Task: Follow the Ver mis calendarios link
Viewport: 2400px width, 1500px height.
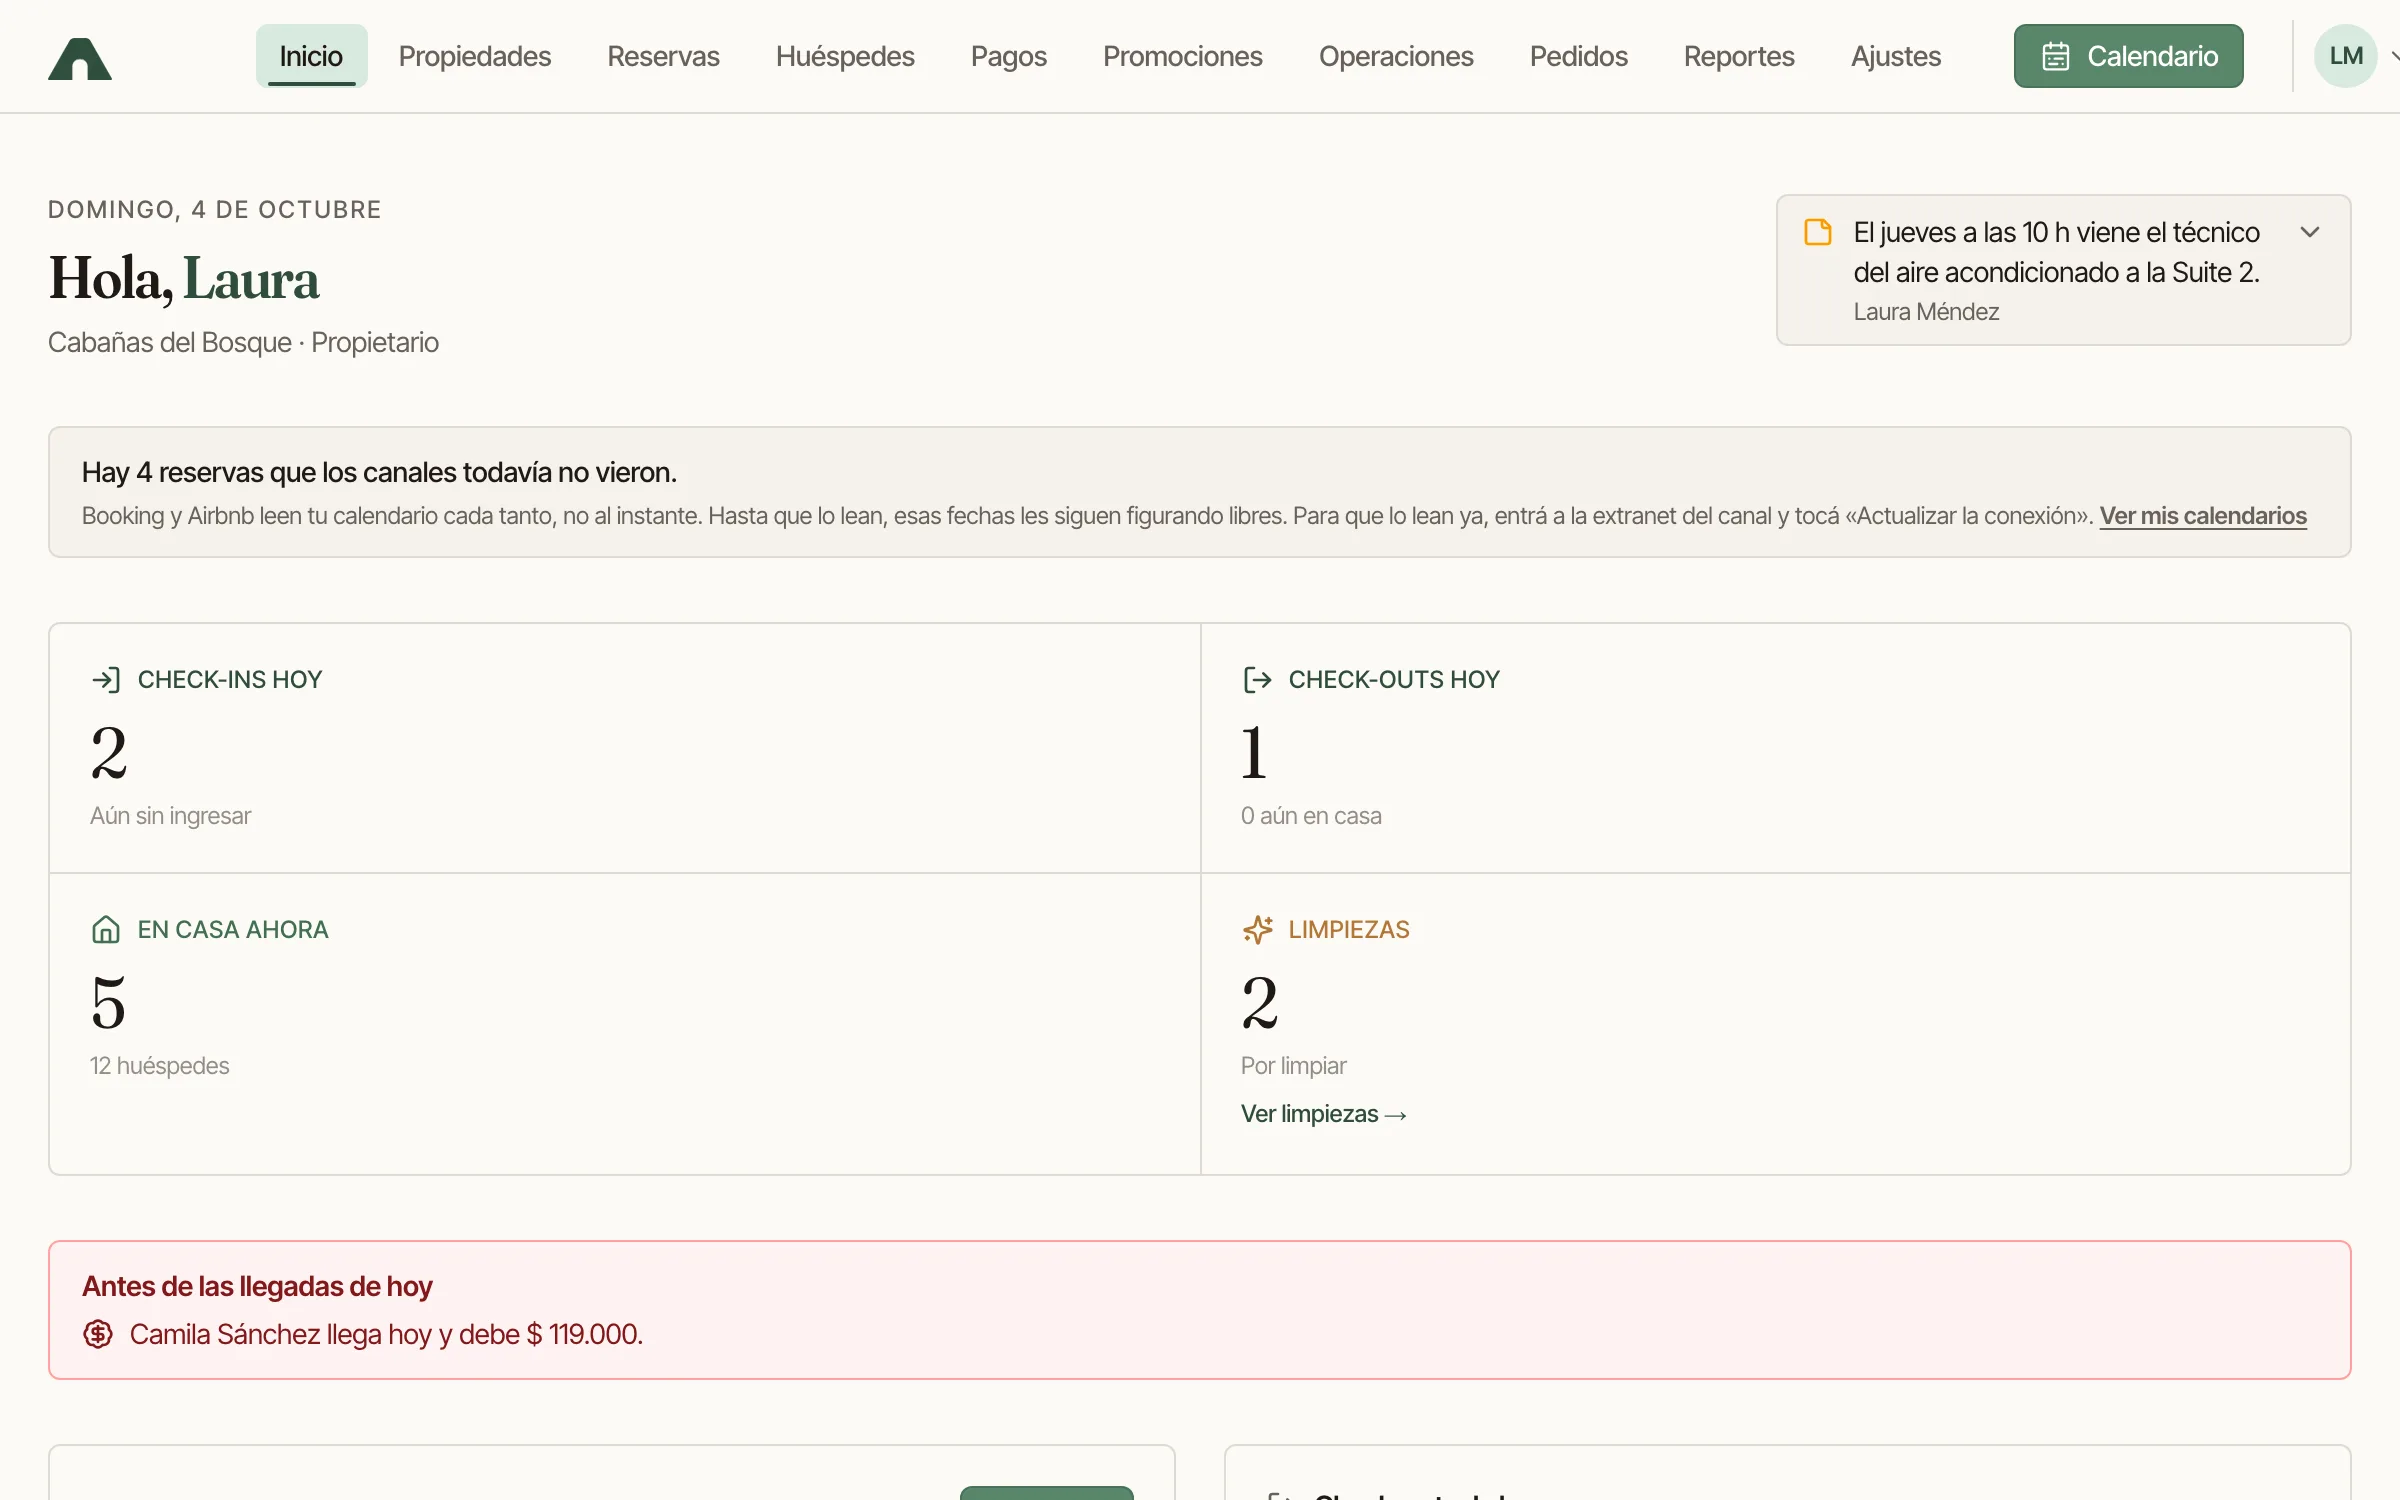Action: pyautogui.click(x=2203, y=516)
